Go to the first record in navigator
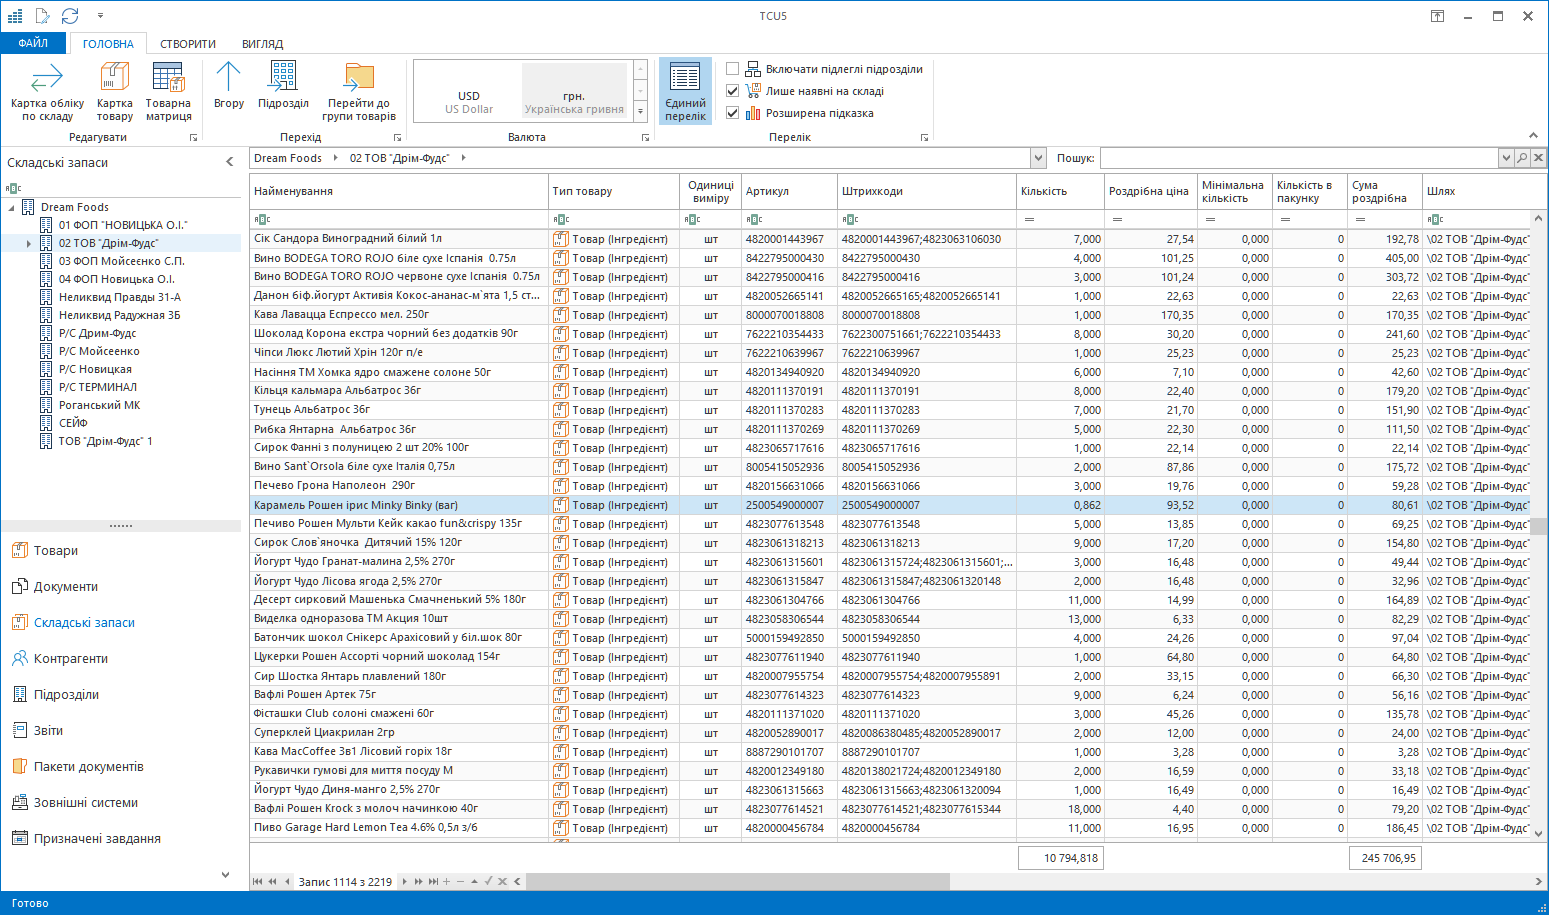This screenshot has width=1549, height=915. 258,881
